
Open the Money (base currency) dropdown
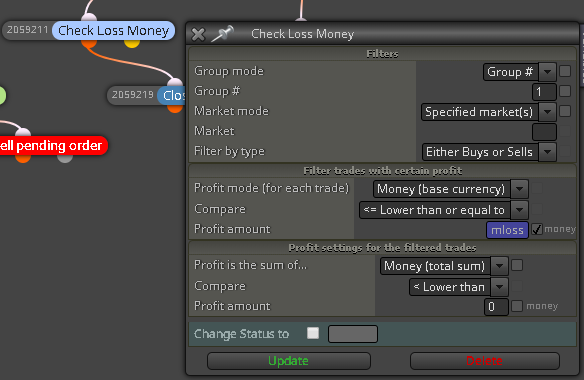(x=450, y=189)
